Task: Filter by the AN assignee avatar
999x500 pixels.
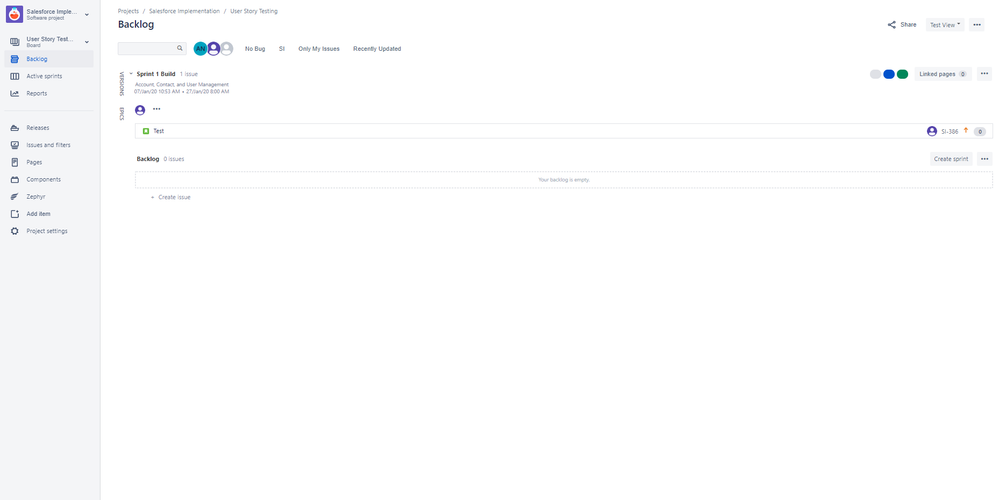Action: point(200,49)
